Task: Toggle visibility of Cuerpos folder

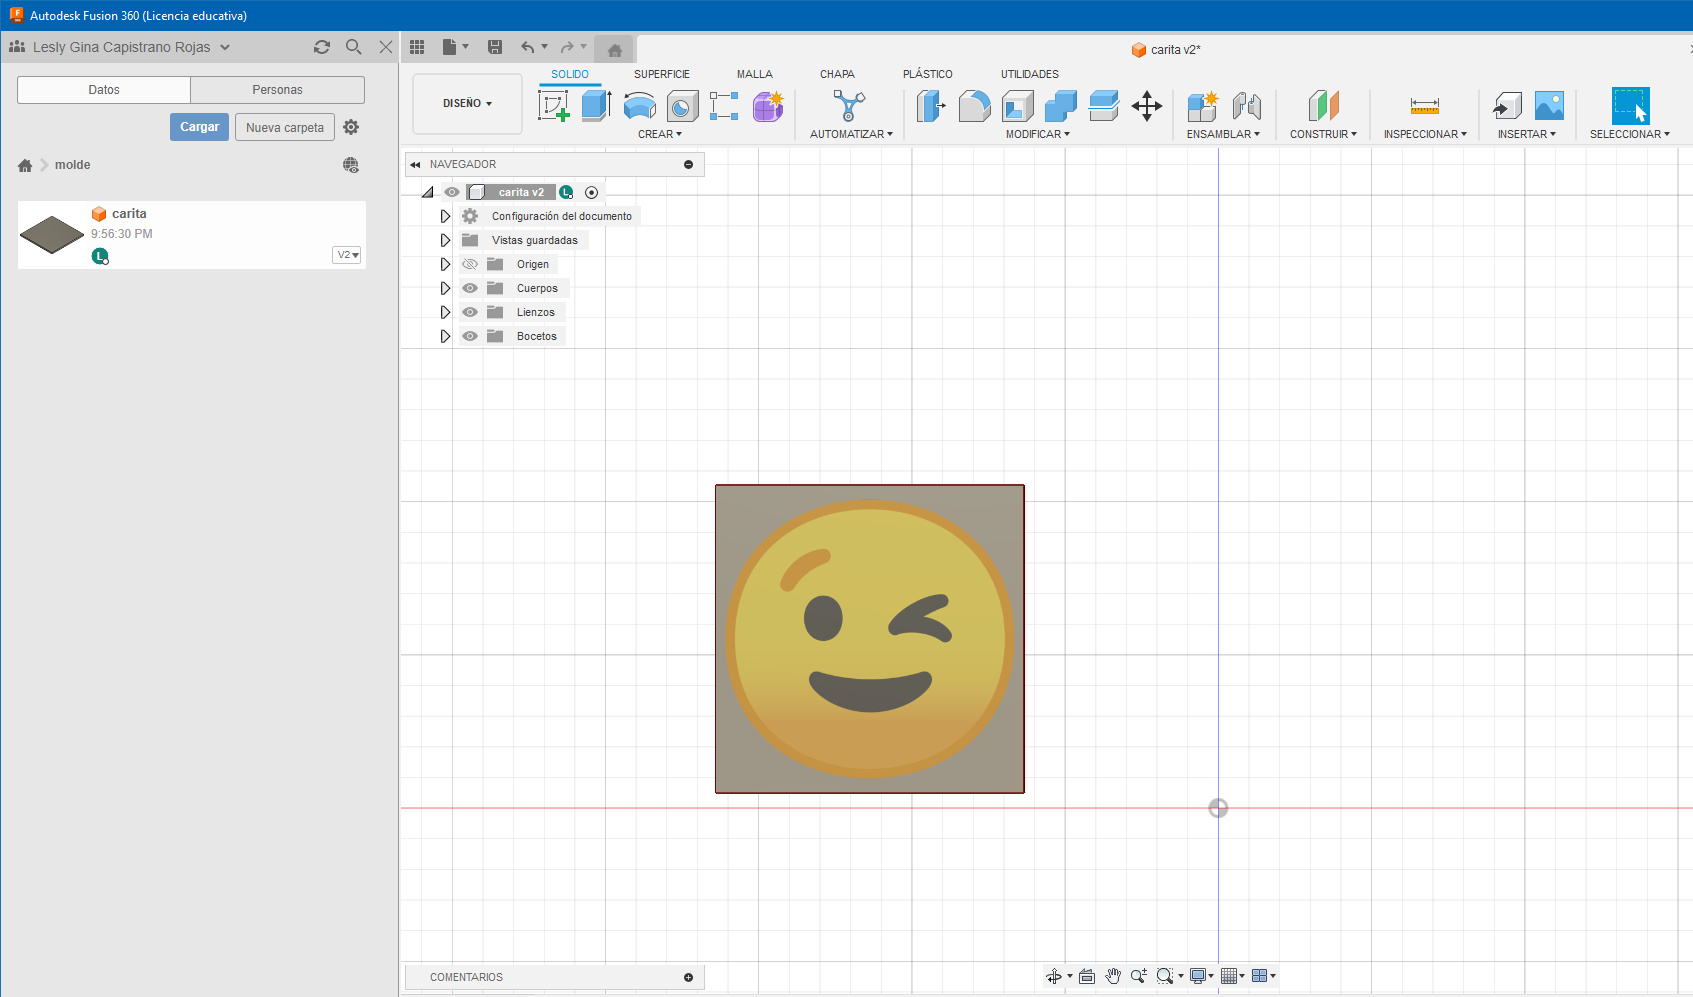Action: (470, 288)
